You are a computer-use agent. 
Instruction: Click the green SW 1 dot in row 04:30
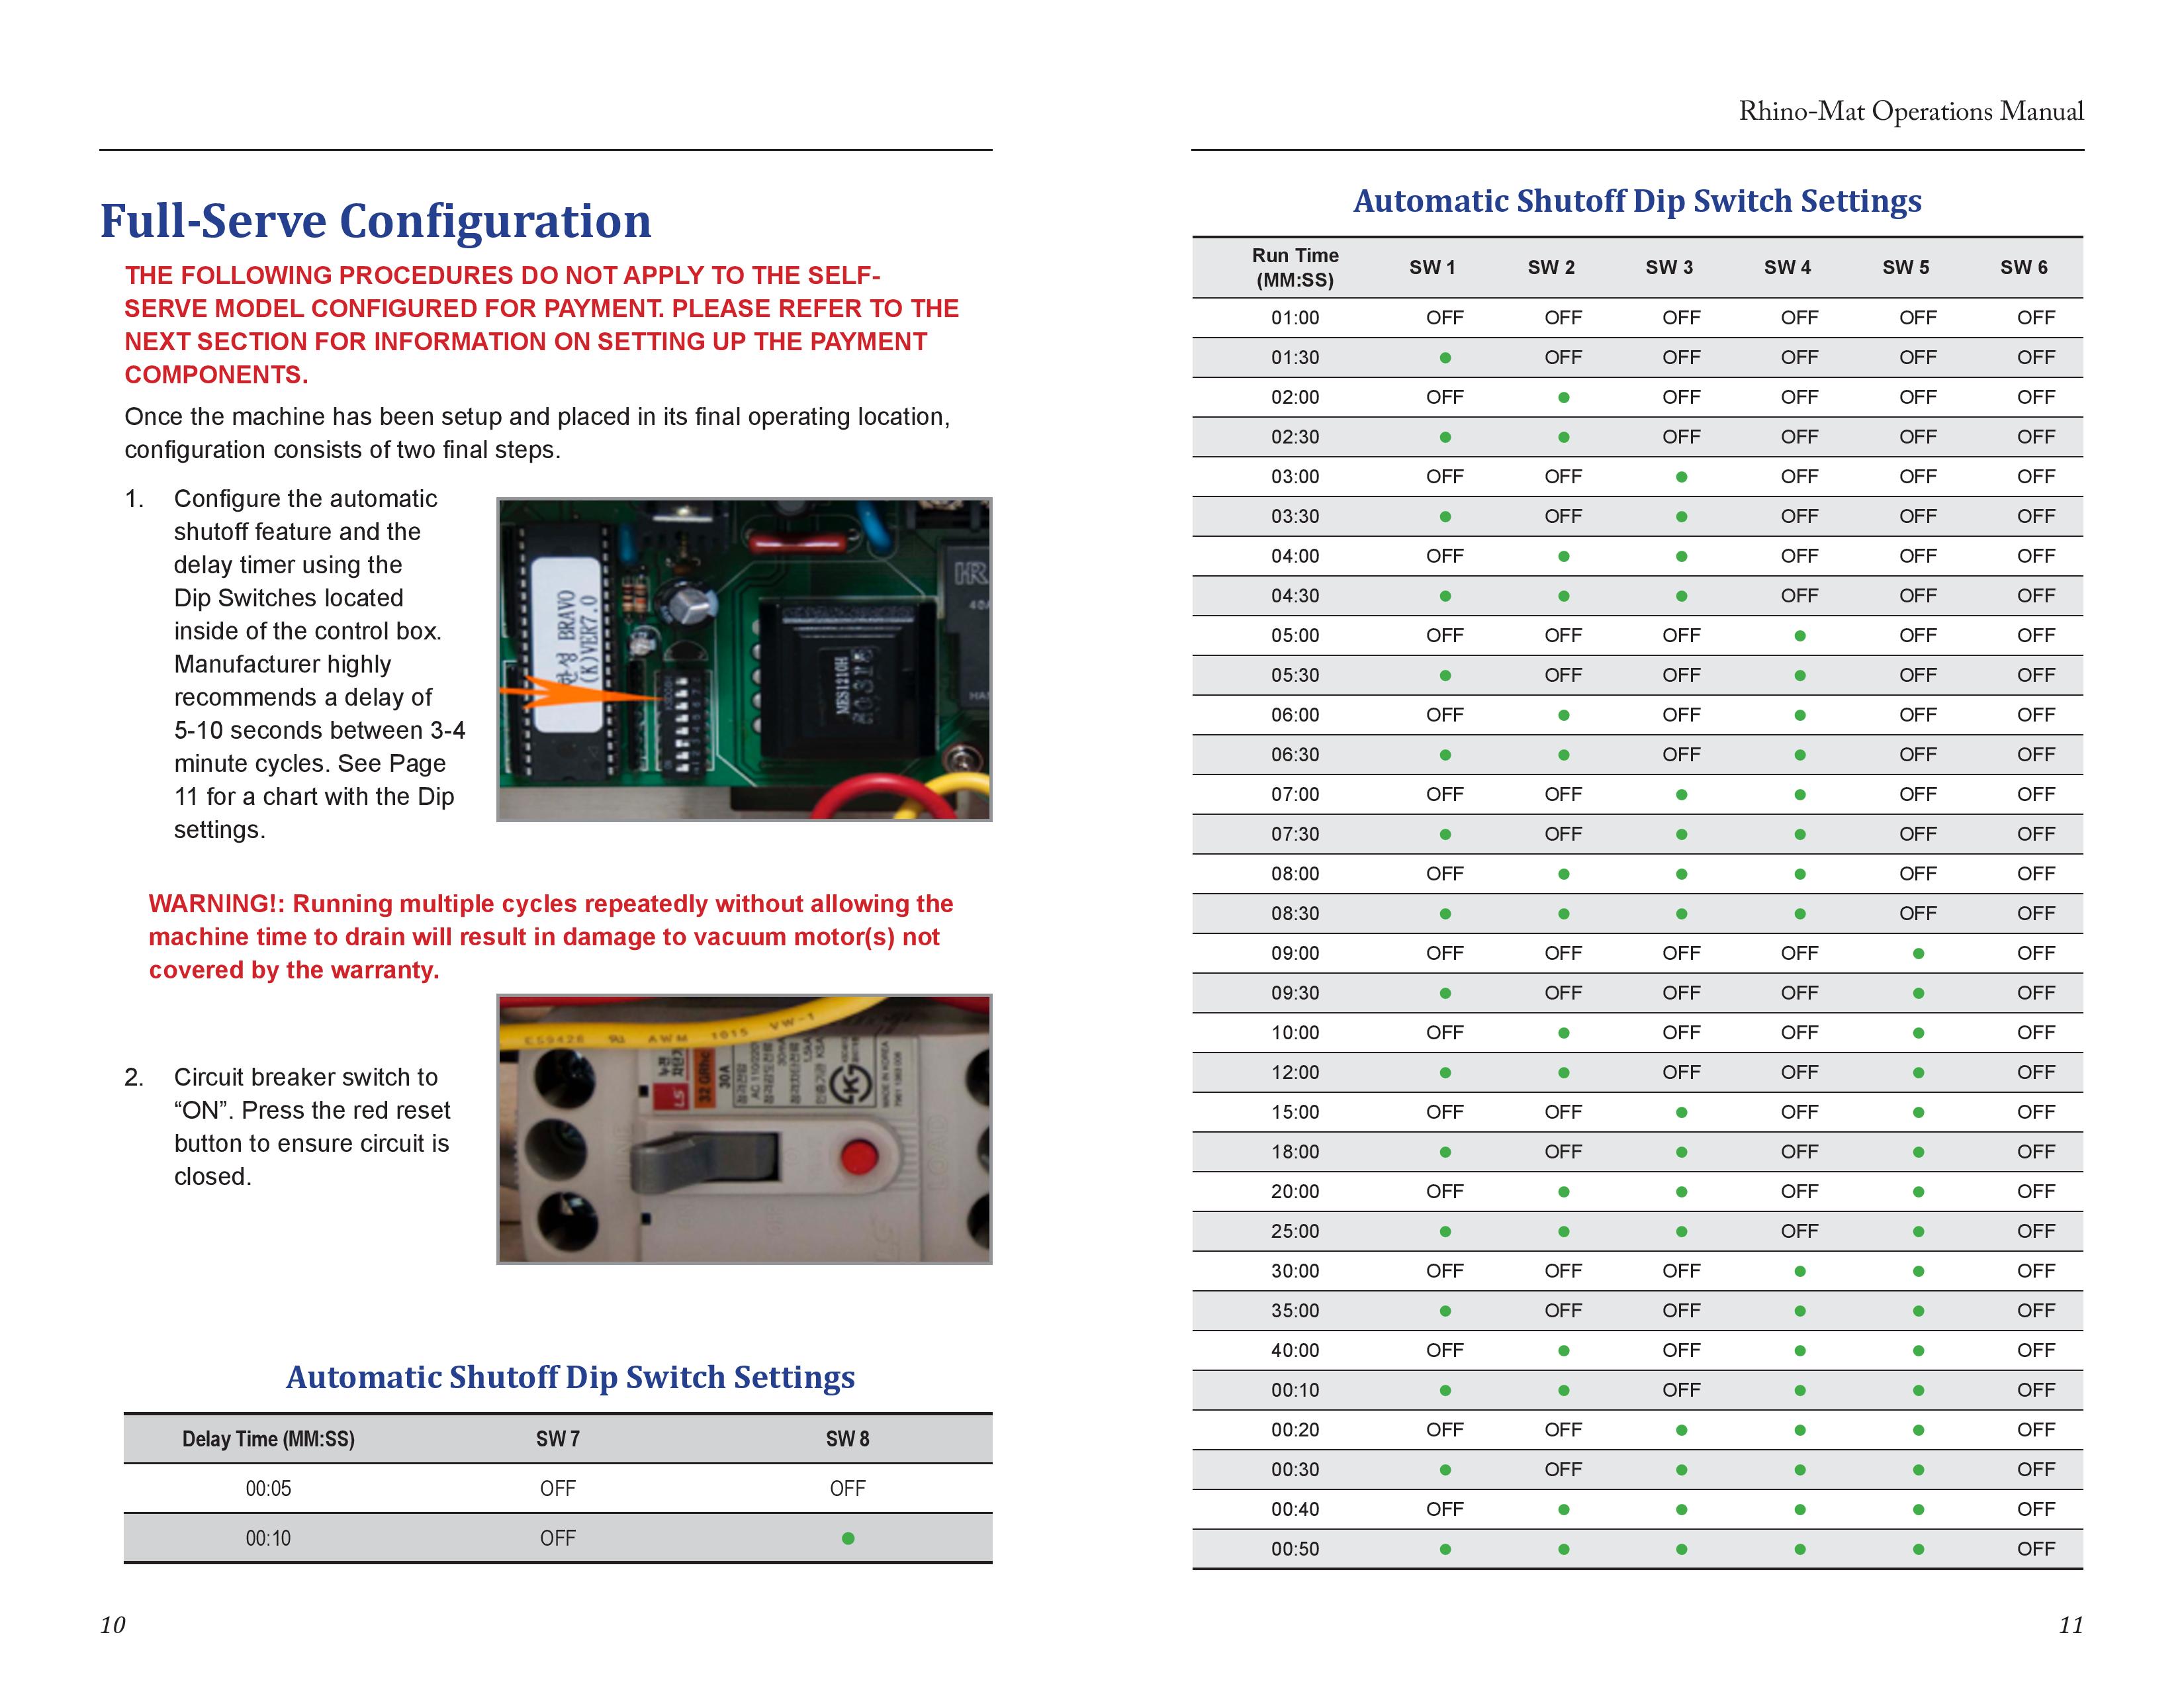pyautogui.click(x=1445, y=596)
